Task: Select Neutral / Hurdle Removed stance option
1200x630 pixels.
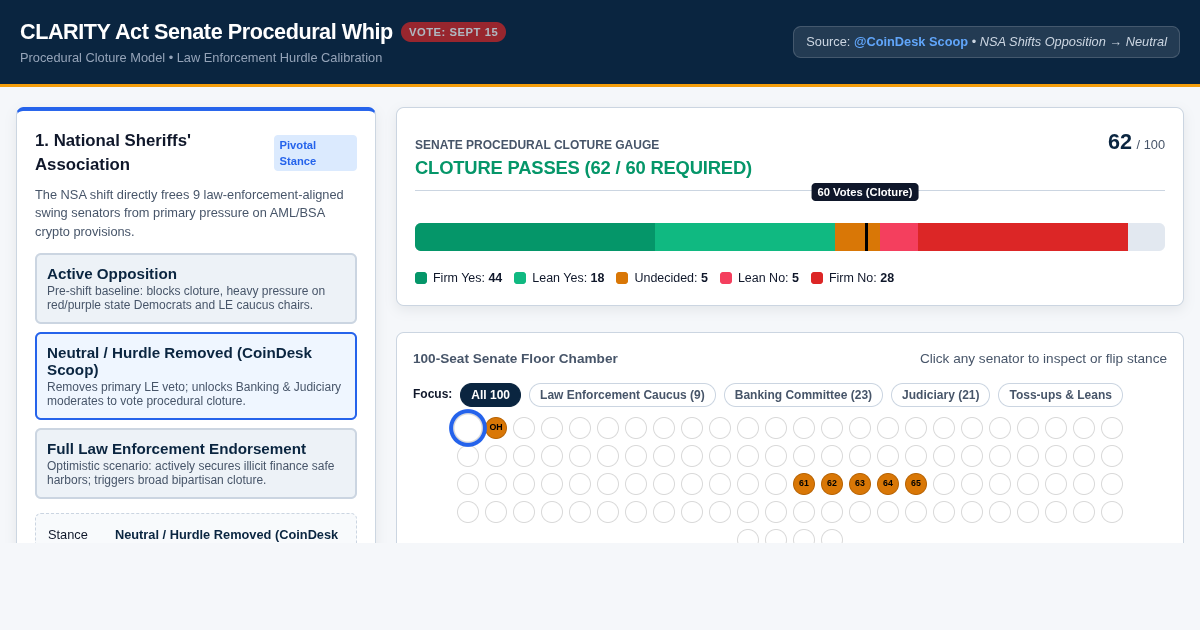Action: (196, 376)
